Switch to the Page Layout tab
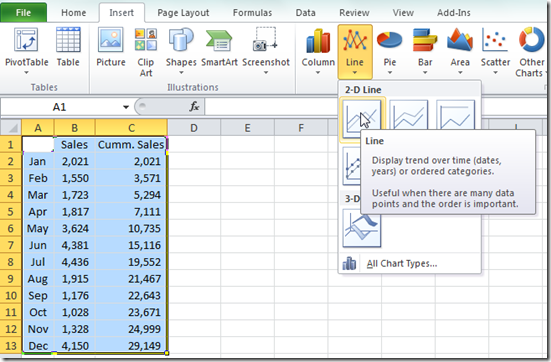Viewport: 551px width, 362px height. click(183, 13)
